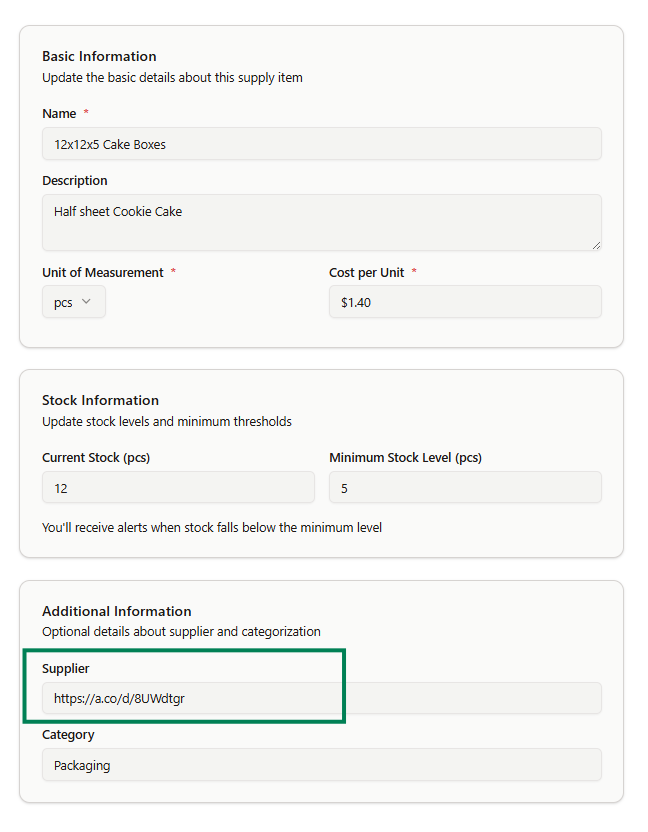This screenshot has height=832, width=648.
Task: Click the Supplier label
Action: pyautogui.click(x=66, y=669)
